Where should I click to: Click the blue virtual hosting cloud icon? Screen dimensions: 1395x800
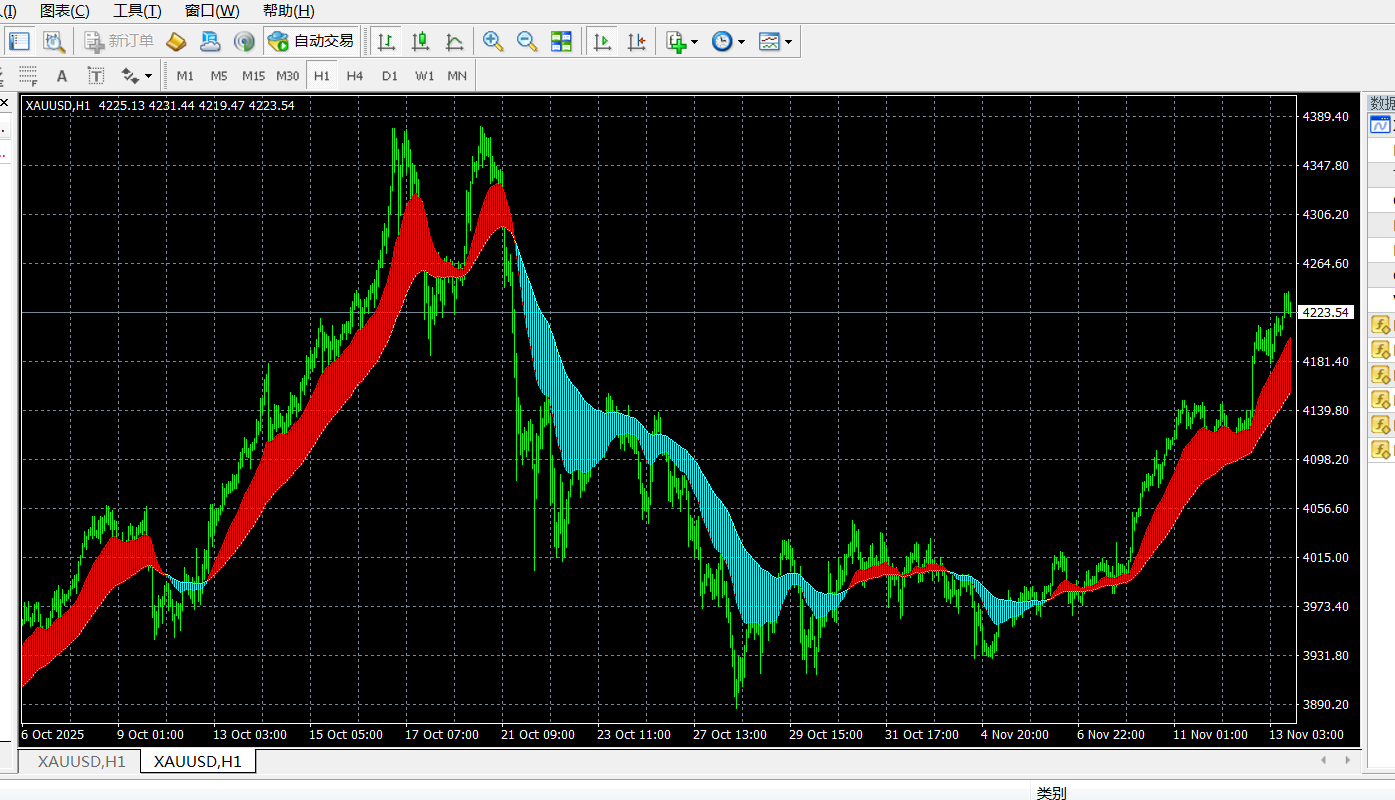click(210, 41)
